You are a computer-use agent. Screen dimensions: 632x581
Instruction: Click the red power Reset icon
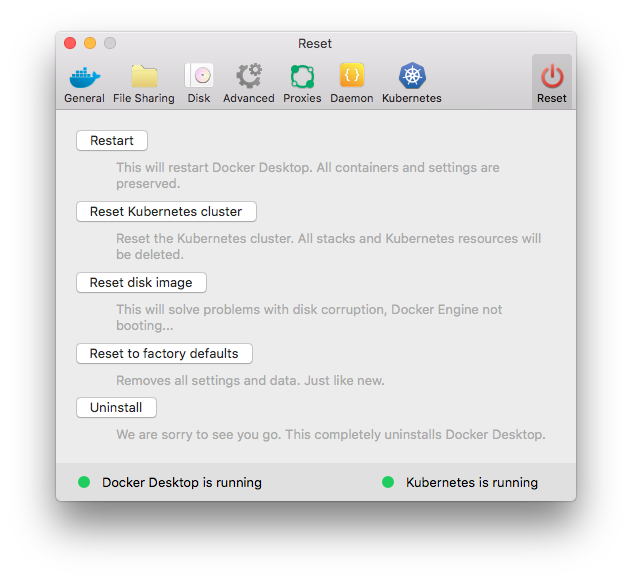click(x=551, y=77)
